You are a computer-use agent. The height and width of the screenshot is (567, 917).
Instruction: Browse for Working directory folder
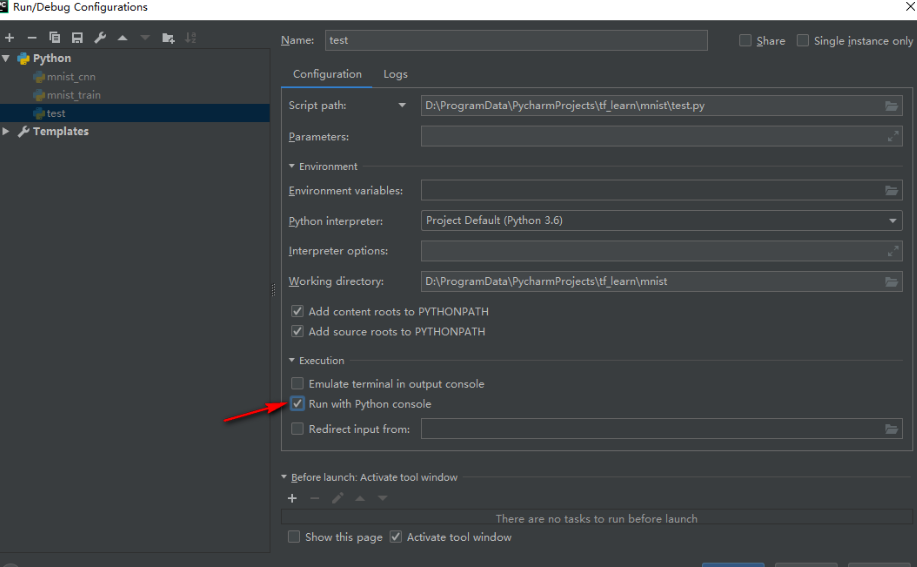pyautogui.click(x=891, y=282)
